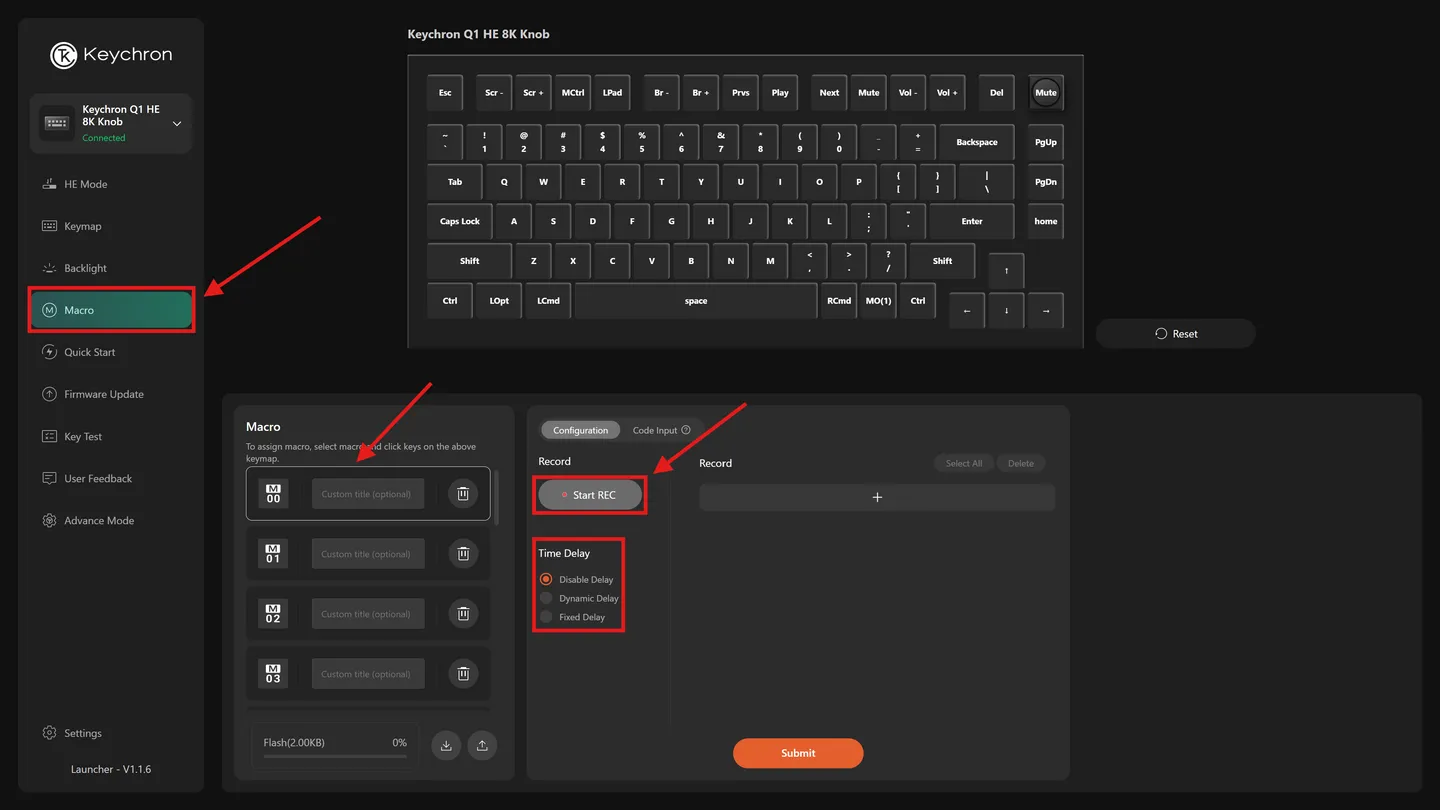Image resolution: width=1440 pixels, height=810 pixels.
Task: Click the upload macro icon beside Flash
Action: (x=482, y=745)
